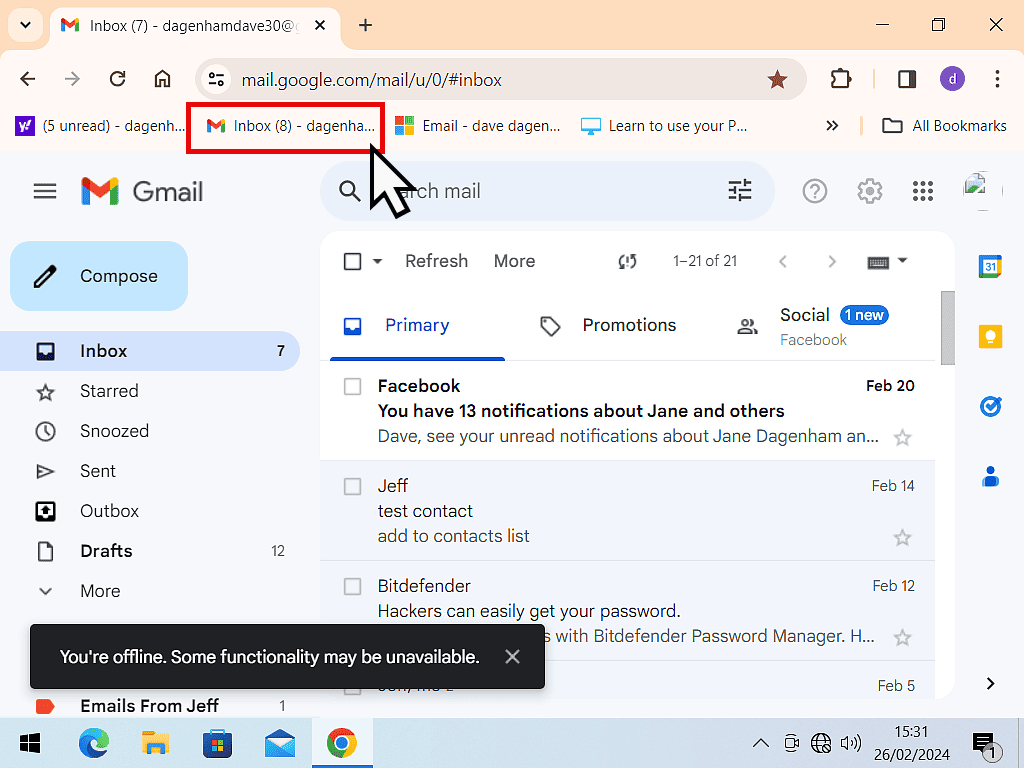Toggle the main menu hamburger icon
This screenshot has width=1024, height=768.
[45, 191]
